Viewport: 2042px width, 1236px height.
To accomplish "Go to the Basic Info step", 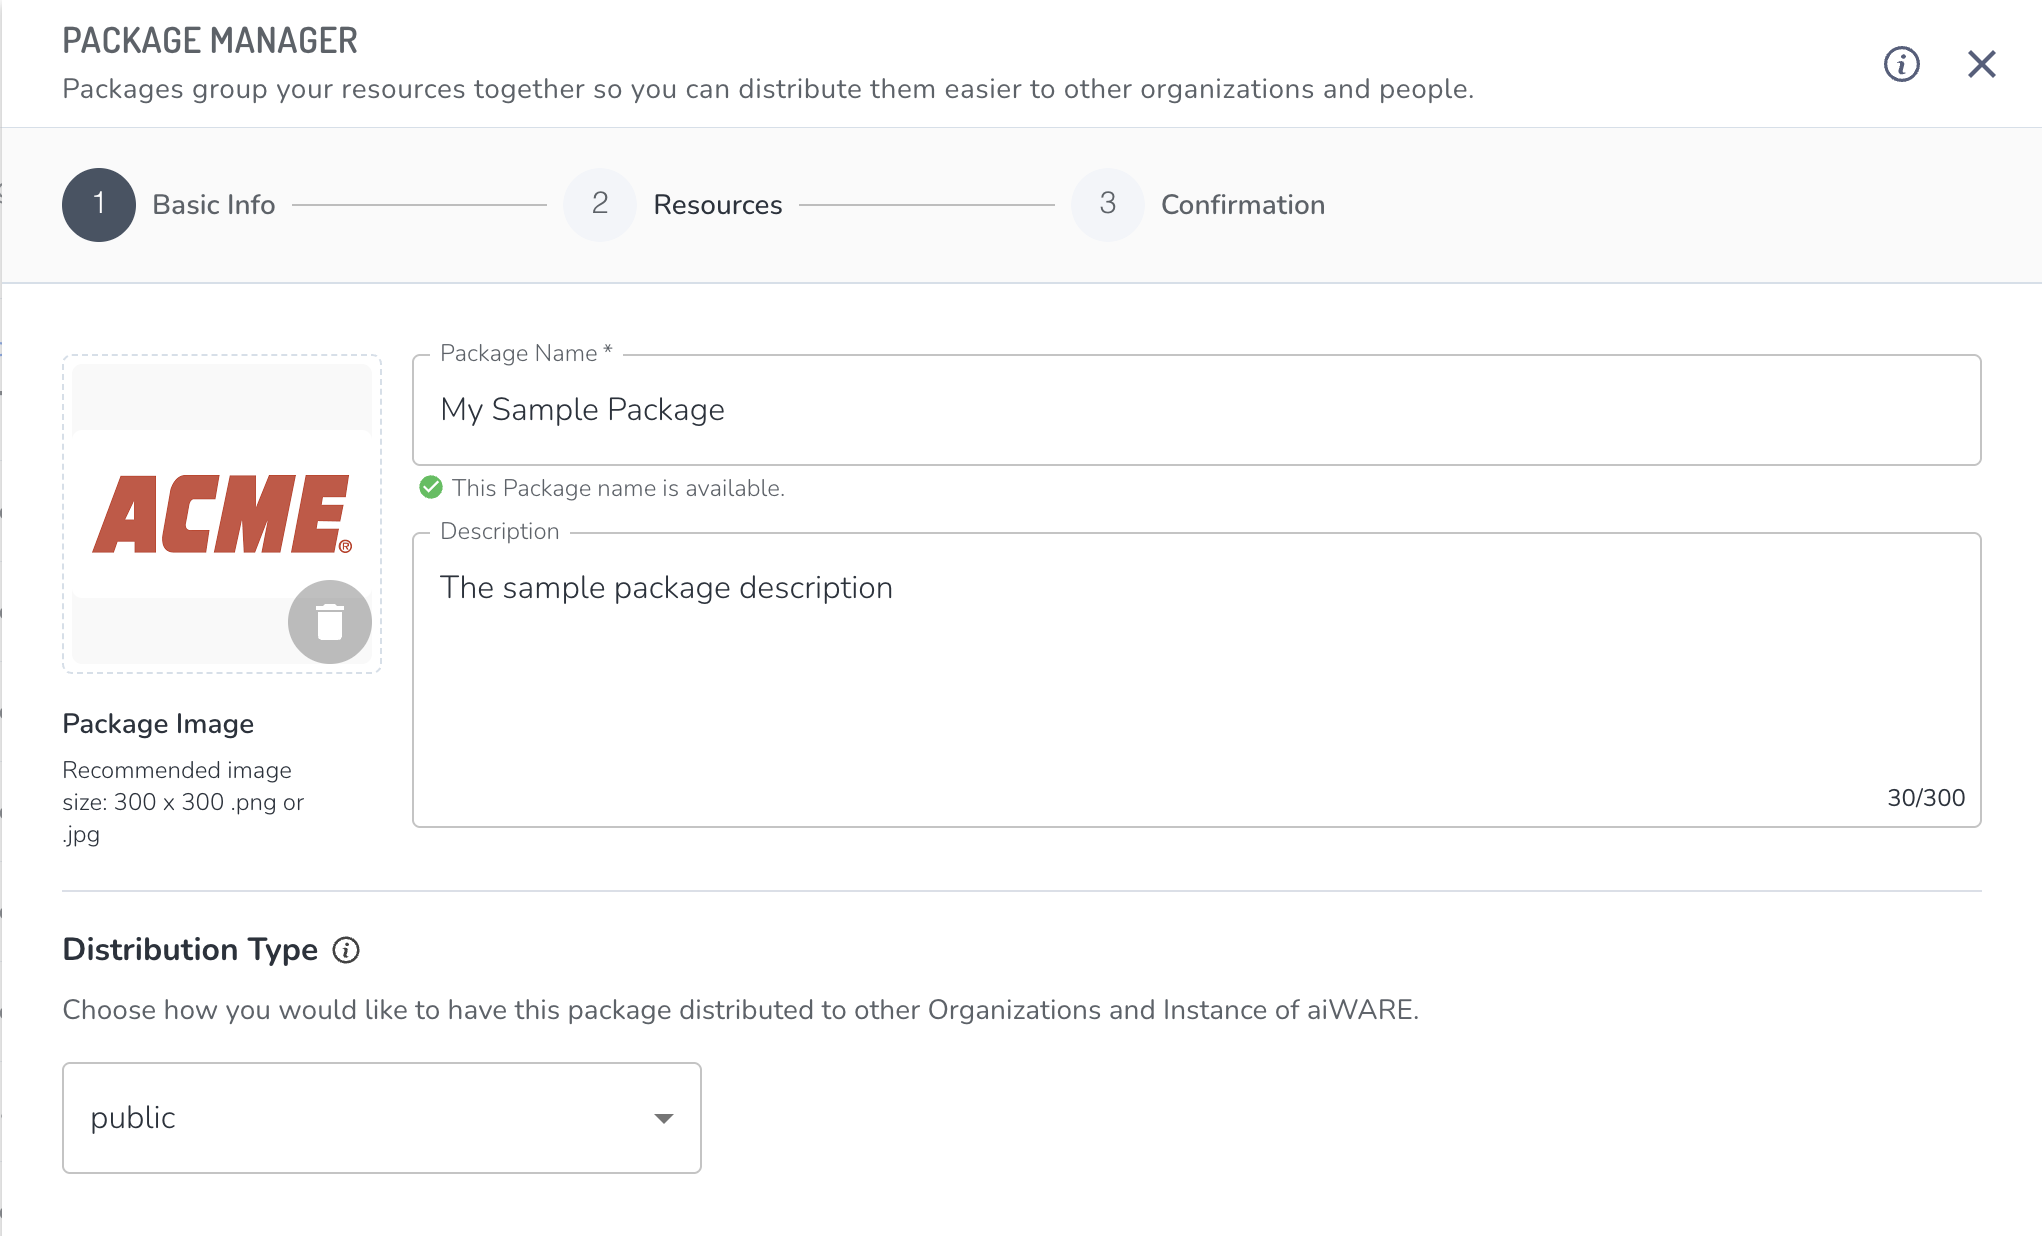I will coord(213,205).
